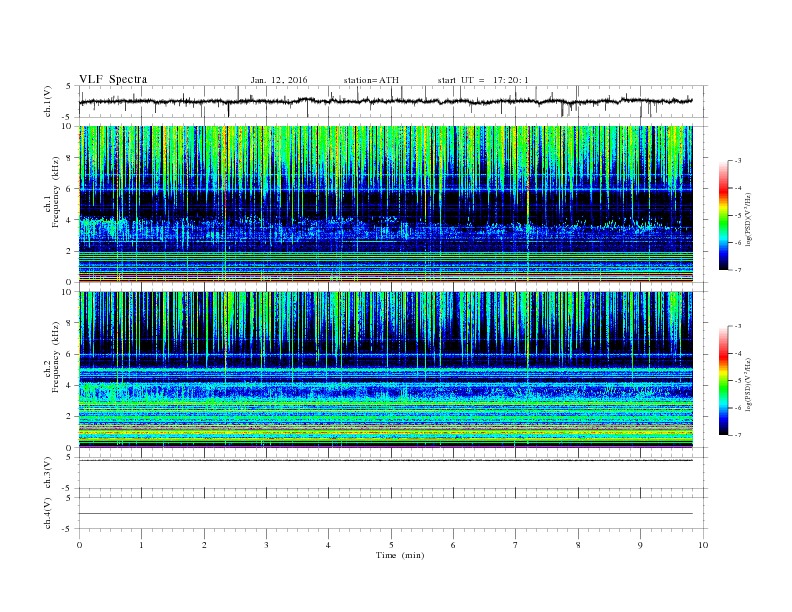Click time axis tick label "10" at bottom right

(703, 545)
